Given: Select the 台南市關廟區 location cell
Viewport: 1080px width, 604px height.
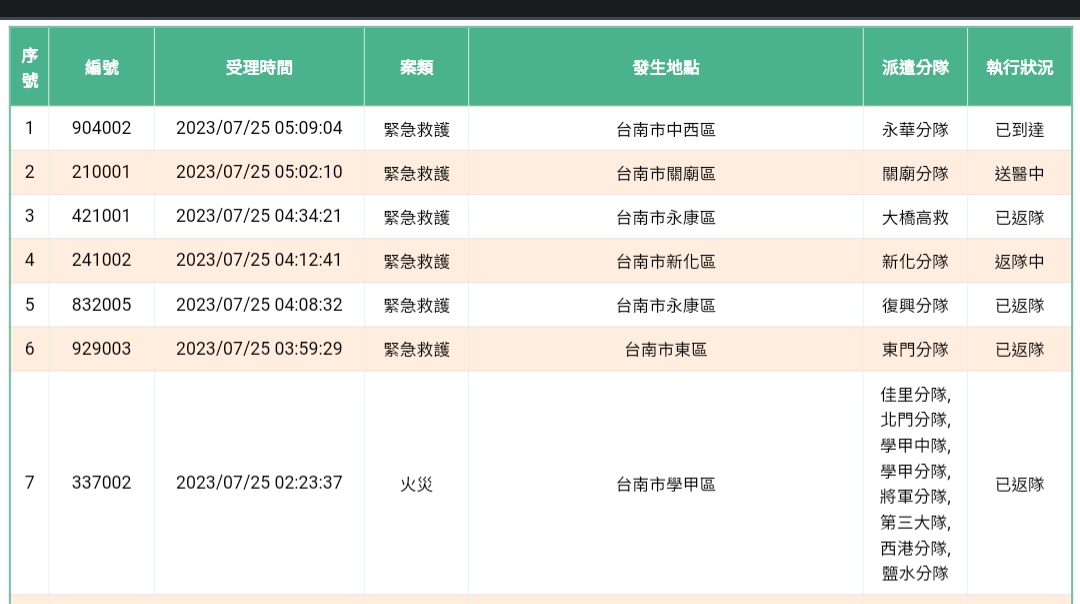Looking at the screenshot, I should point(666,173).
